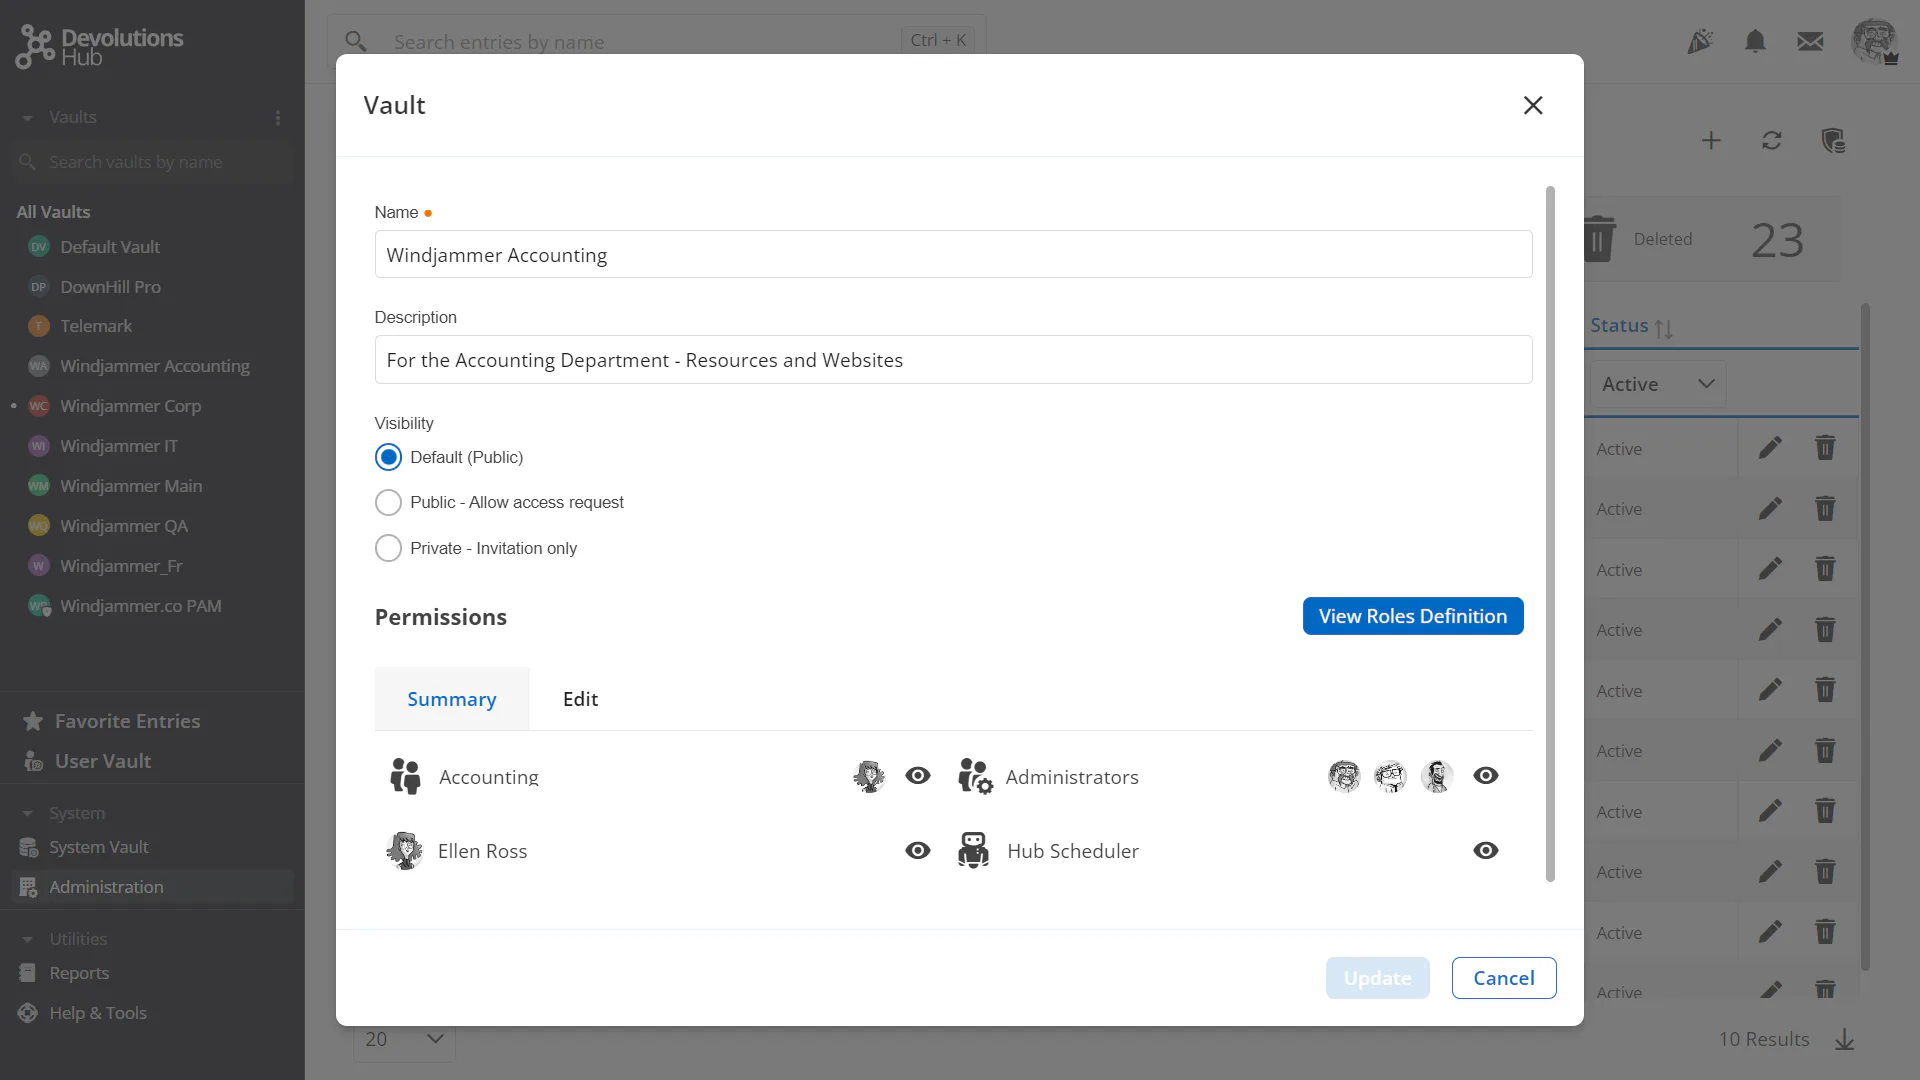Image resolution: width=1920 pixels, height=1080 pixels.
Task: Select Public - Allow access request option
Action: 388,502
